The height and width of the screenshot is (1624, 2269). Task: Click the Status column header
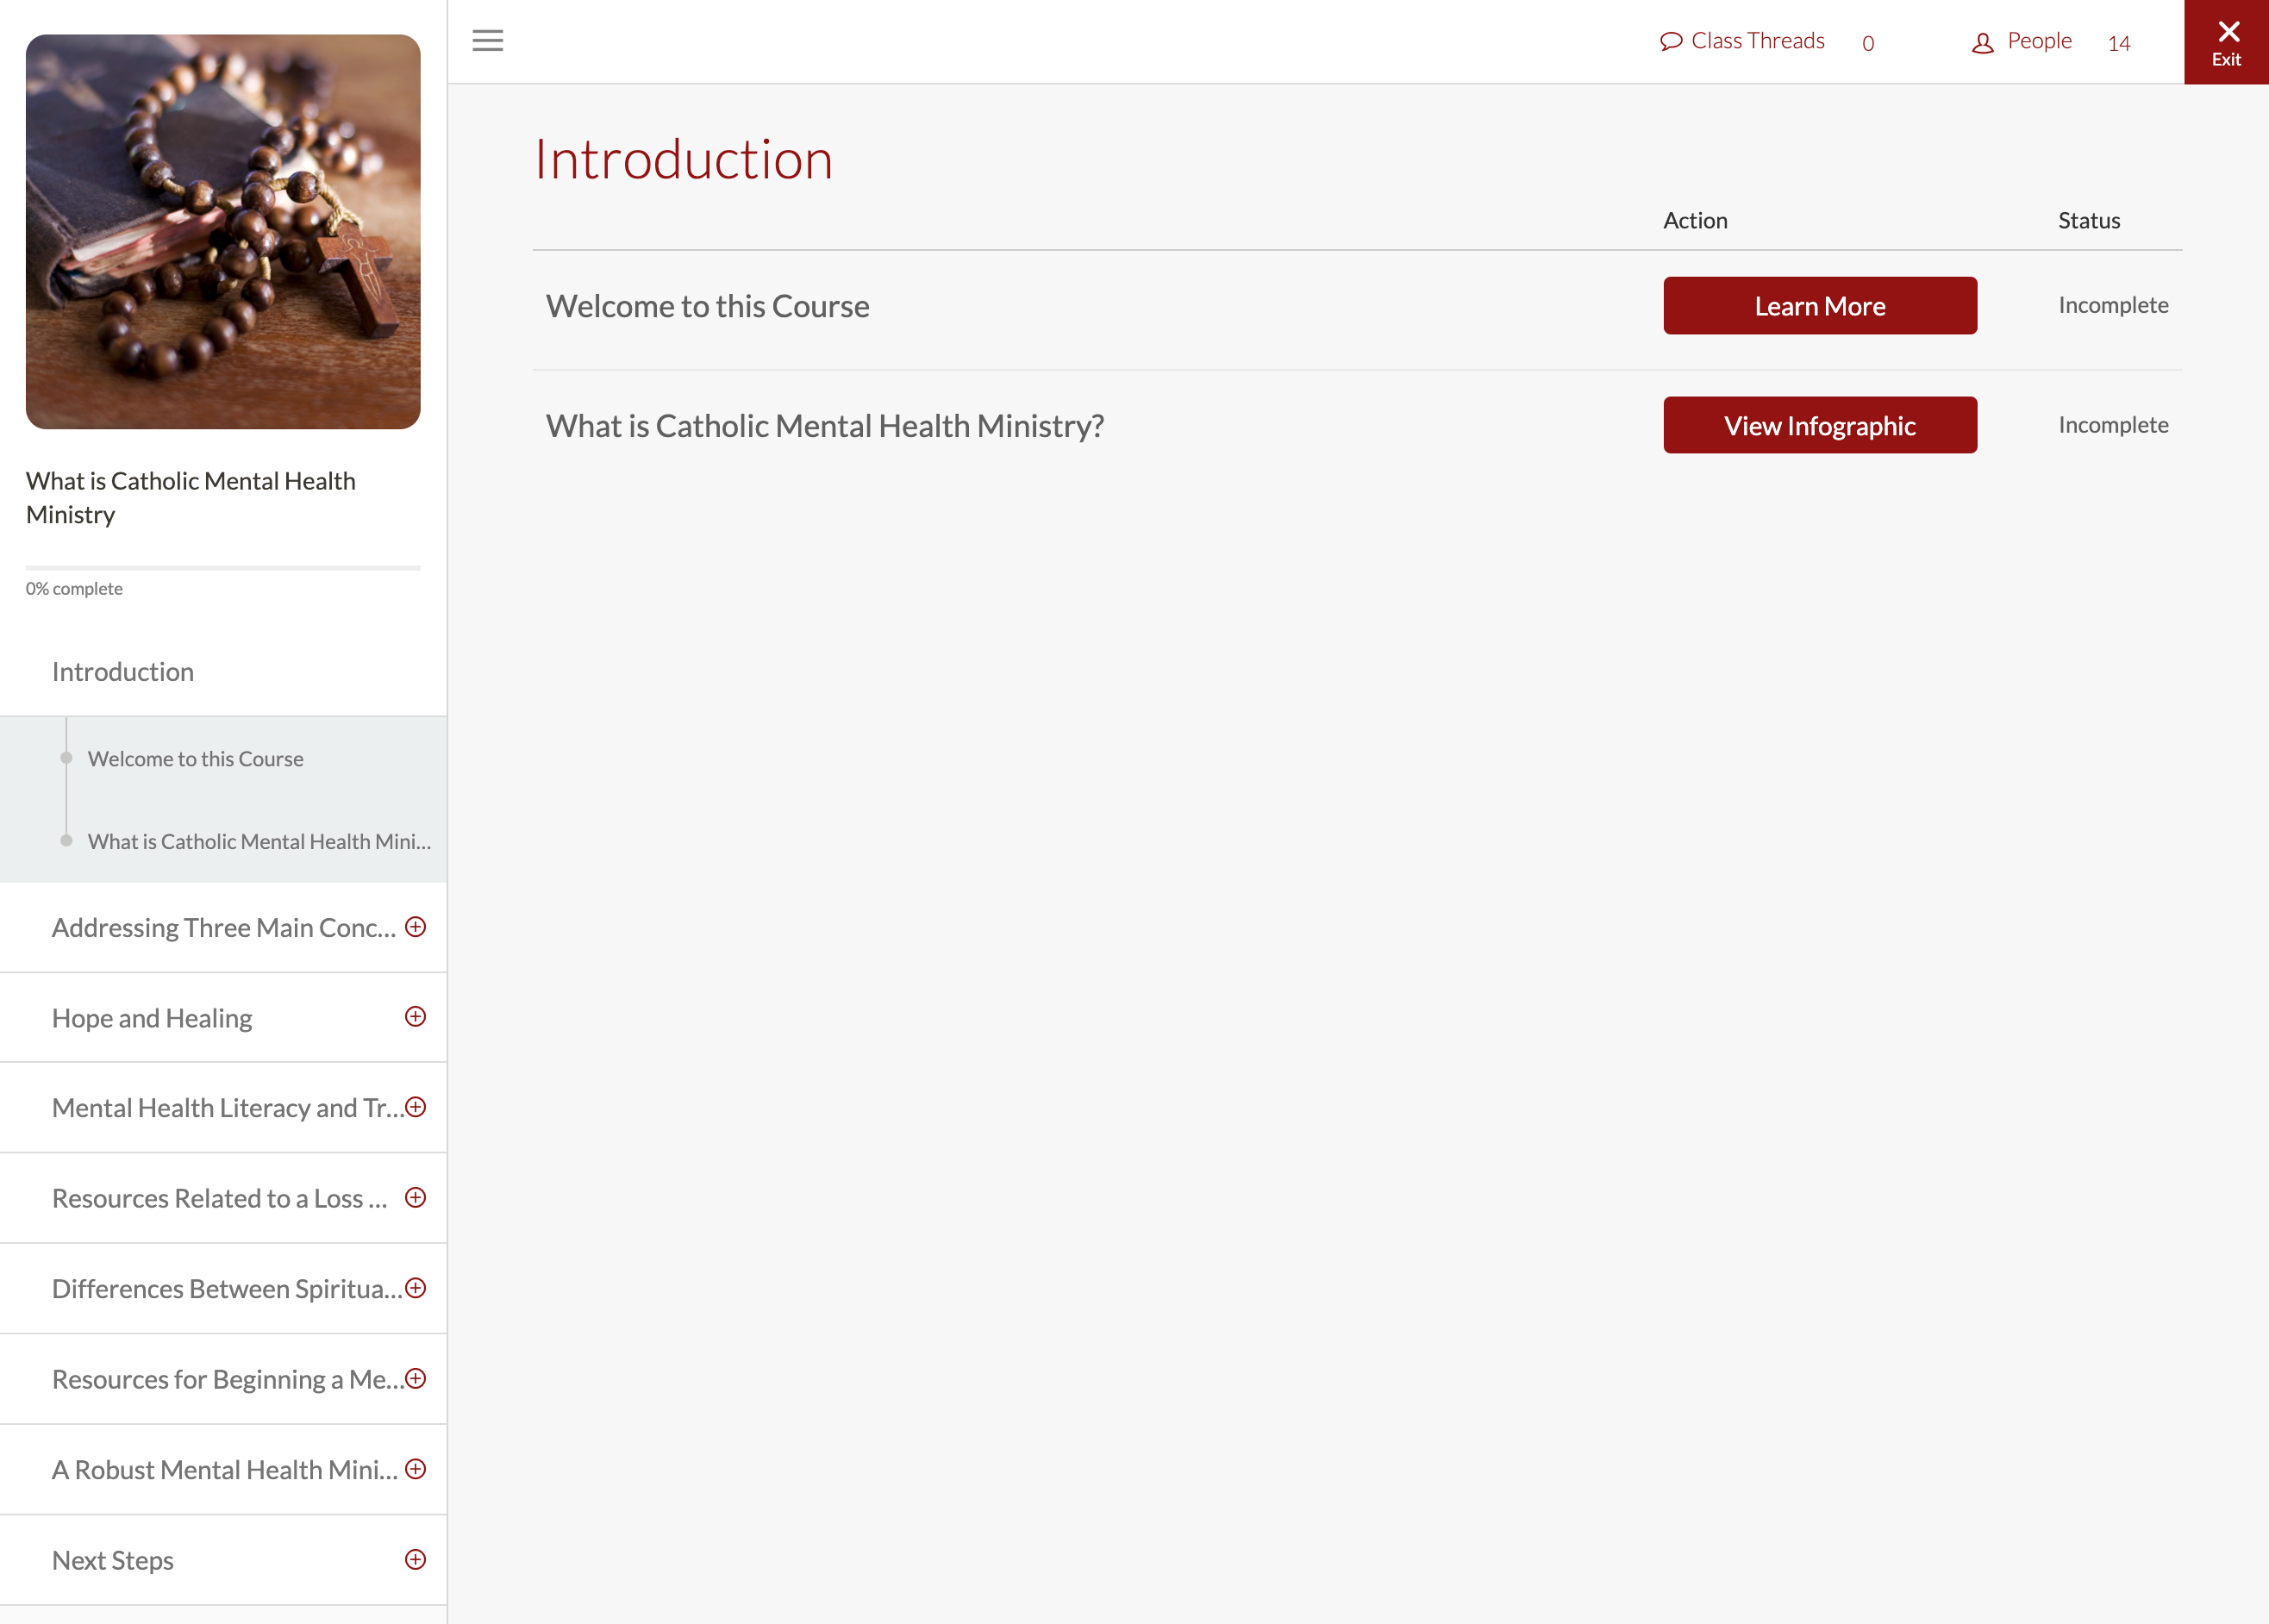[2088, 220]
